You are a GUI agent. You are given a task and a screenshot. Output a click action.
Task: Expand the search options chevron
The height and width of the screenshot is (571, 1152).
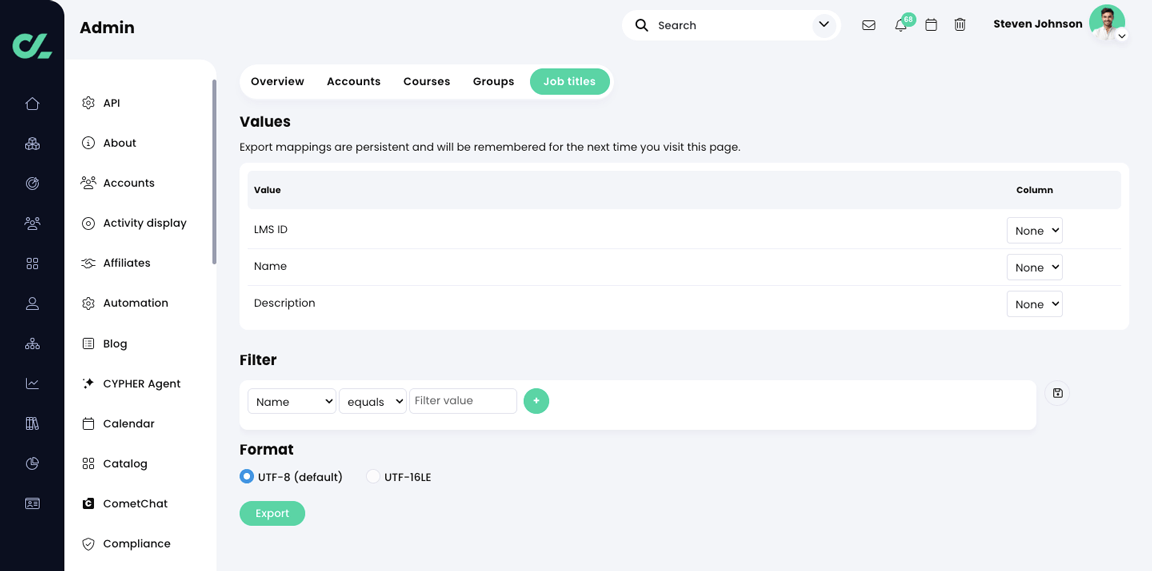click(824, 25)
